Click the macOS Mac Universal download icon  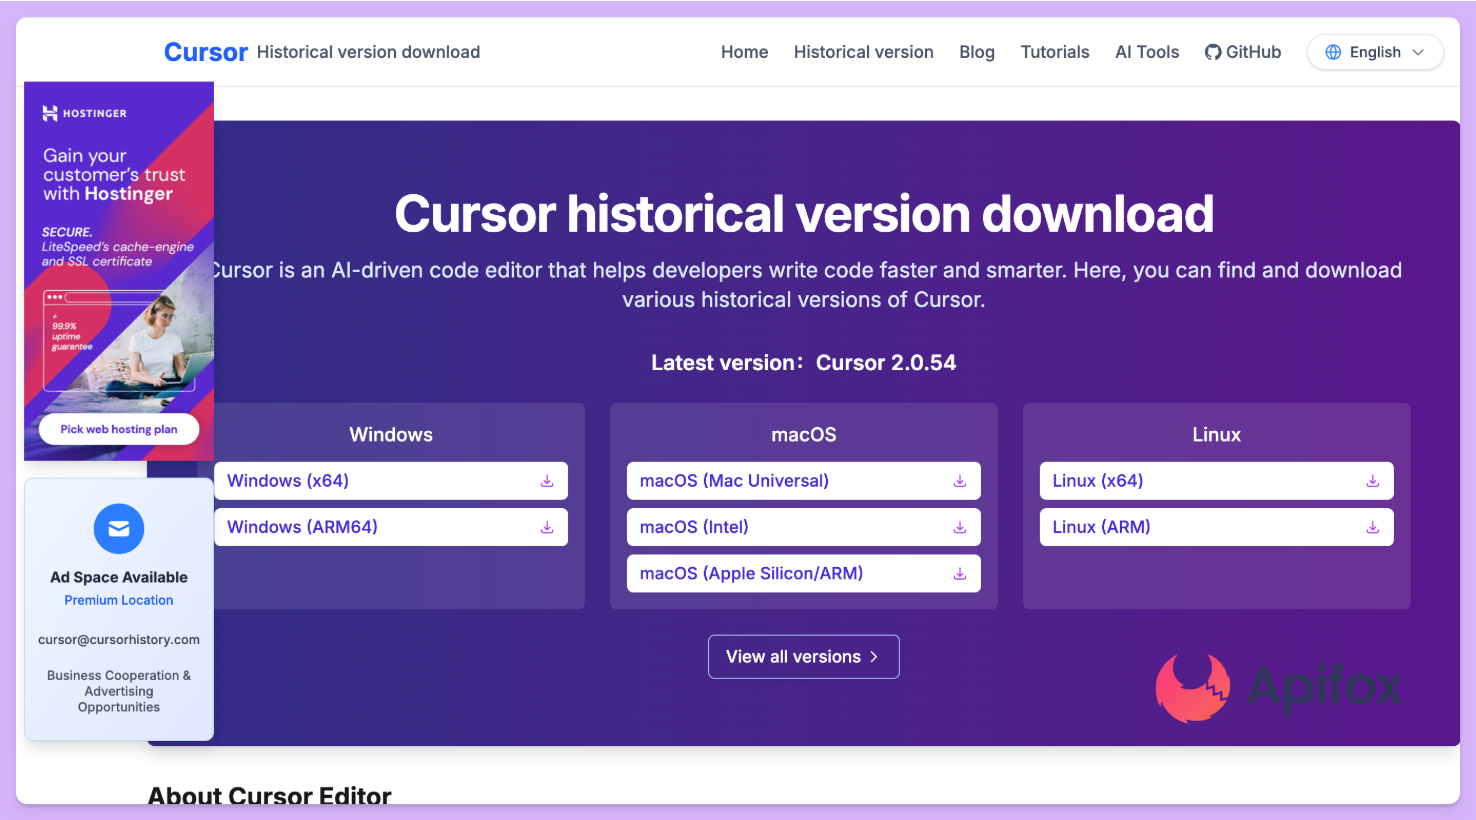coord(959,481)
